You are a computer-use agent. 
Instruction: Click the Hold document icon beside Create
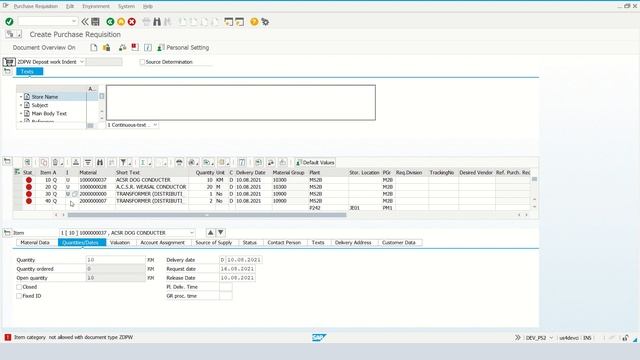click(107, 48)
